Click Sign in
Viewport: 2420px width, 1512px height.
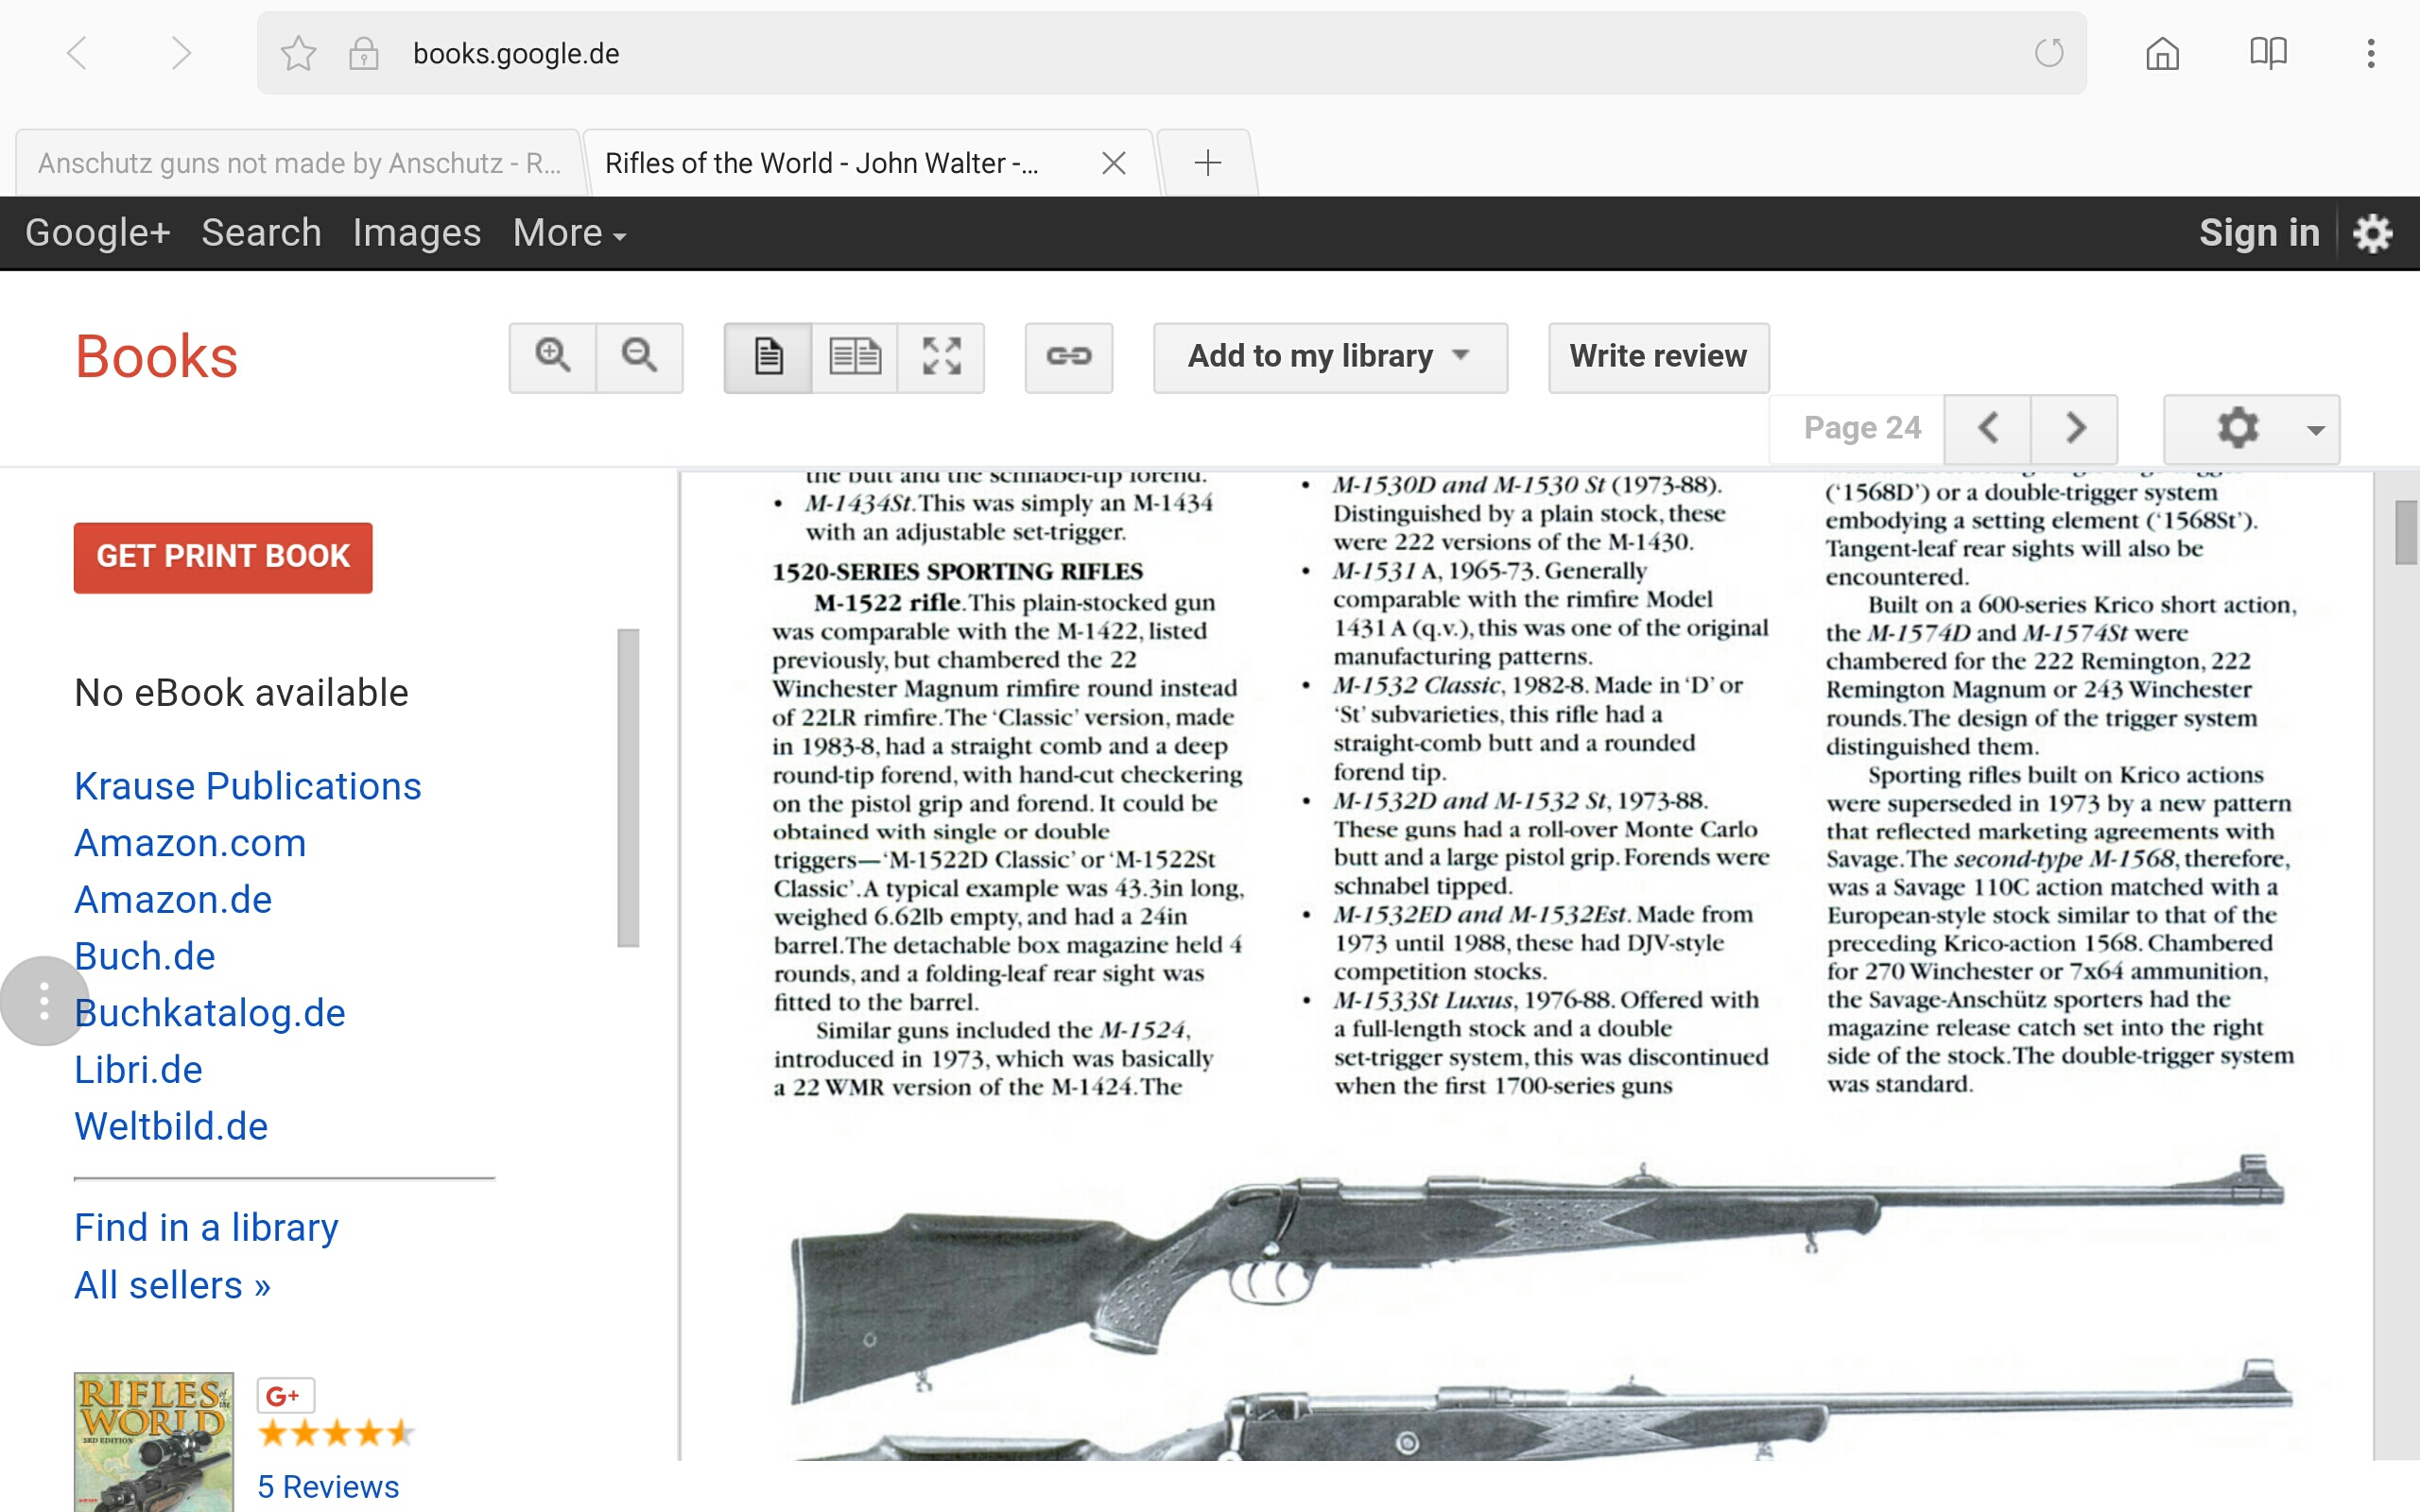(2258, 233)
